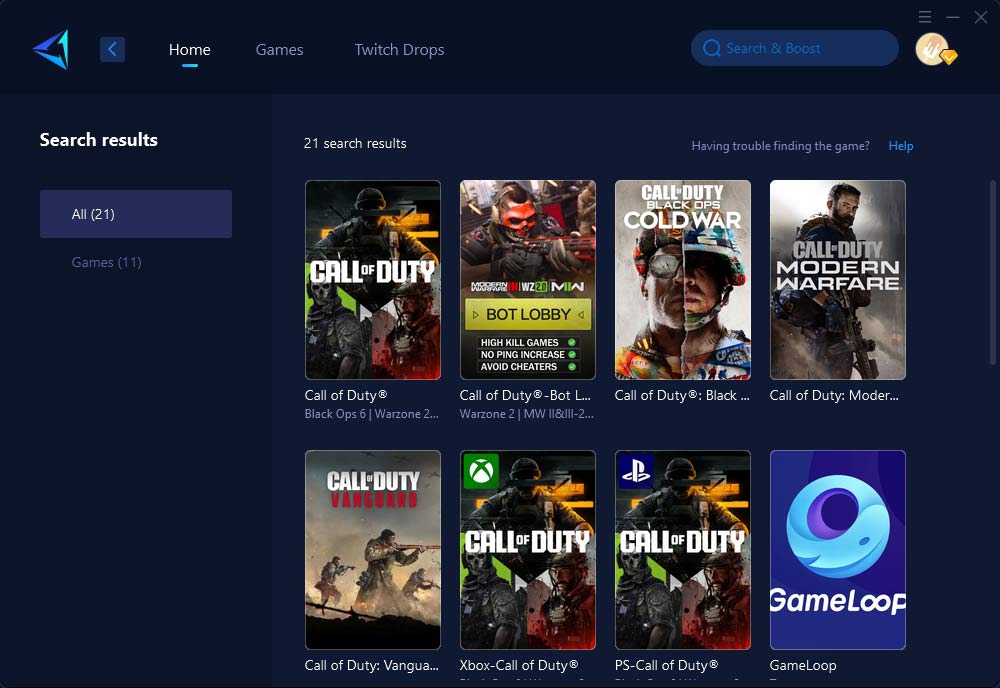Click the 'GameLoop' title text
The image size is (1000, 688).
point(803,665)
